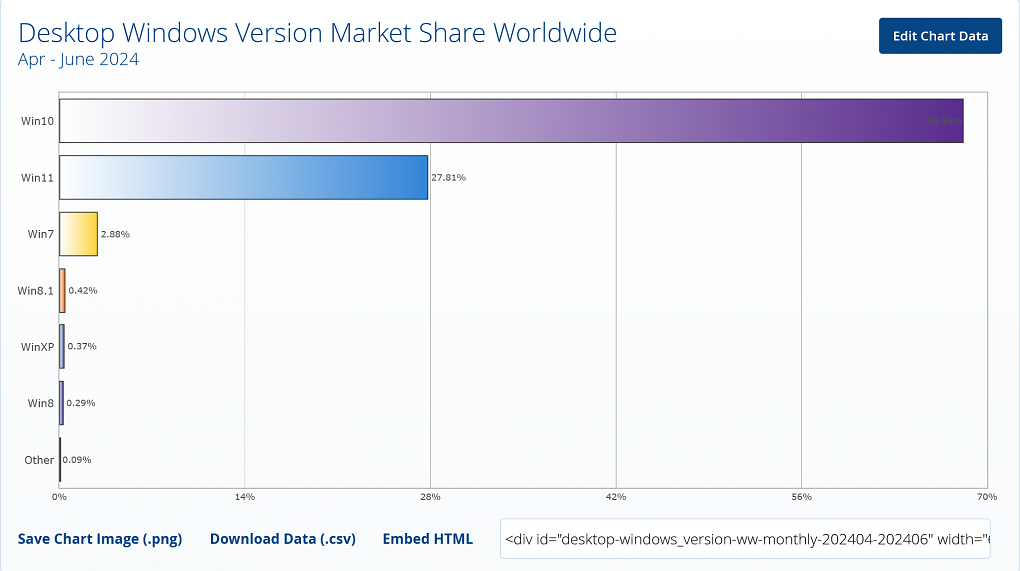Click the Other axis label
This screenshot has width=1020, height=571.
[39, 460]
